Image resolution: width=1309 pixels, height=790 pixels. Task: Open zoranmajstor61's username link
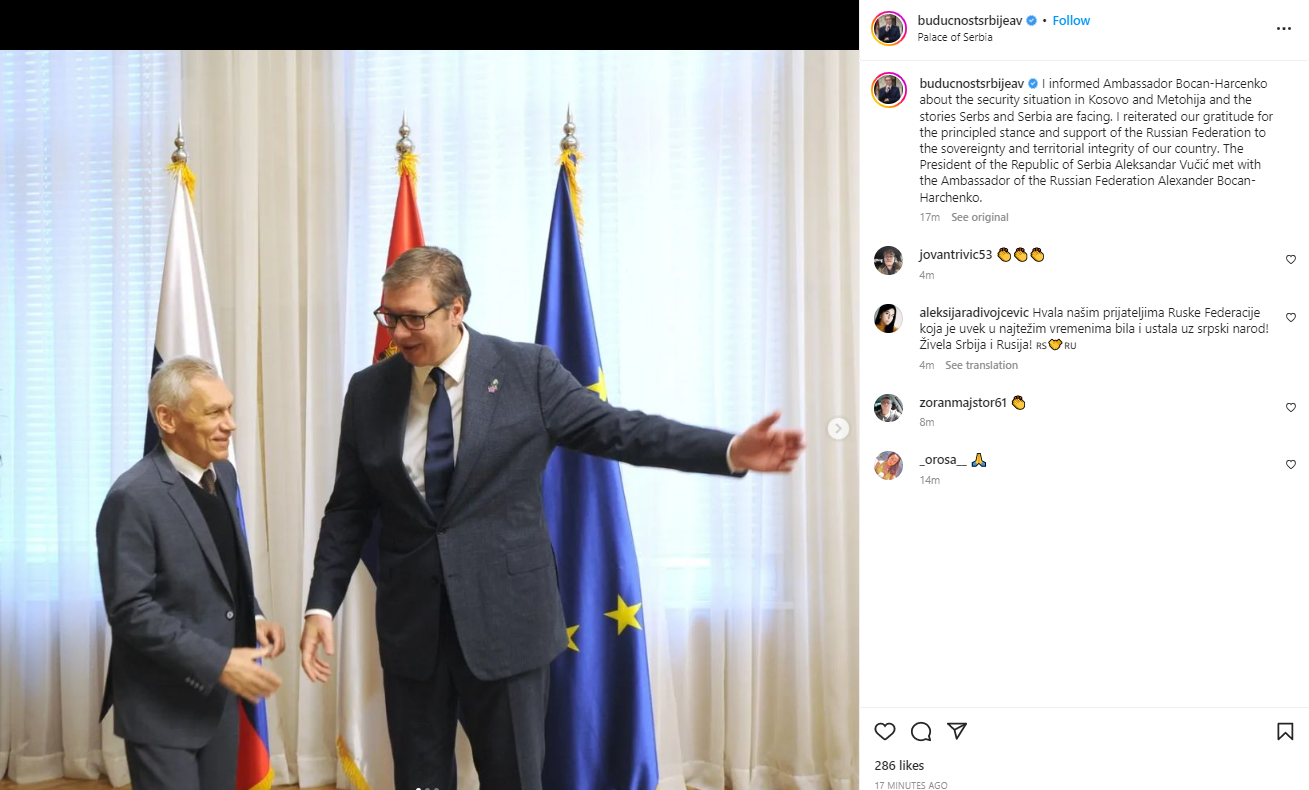[x=963, y=403]
